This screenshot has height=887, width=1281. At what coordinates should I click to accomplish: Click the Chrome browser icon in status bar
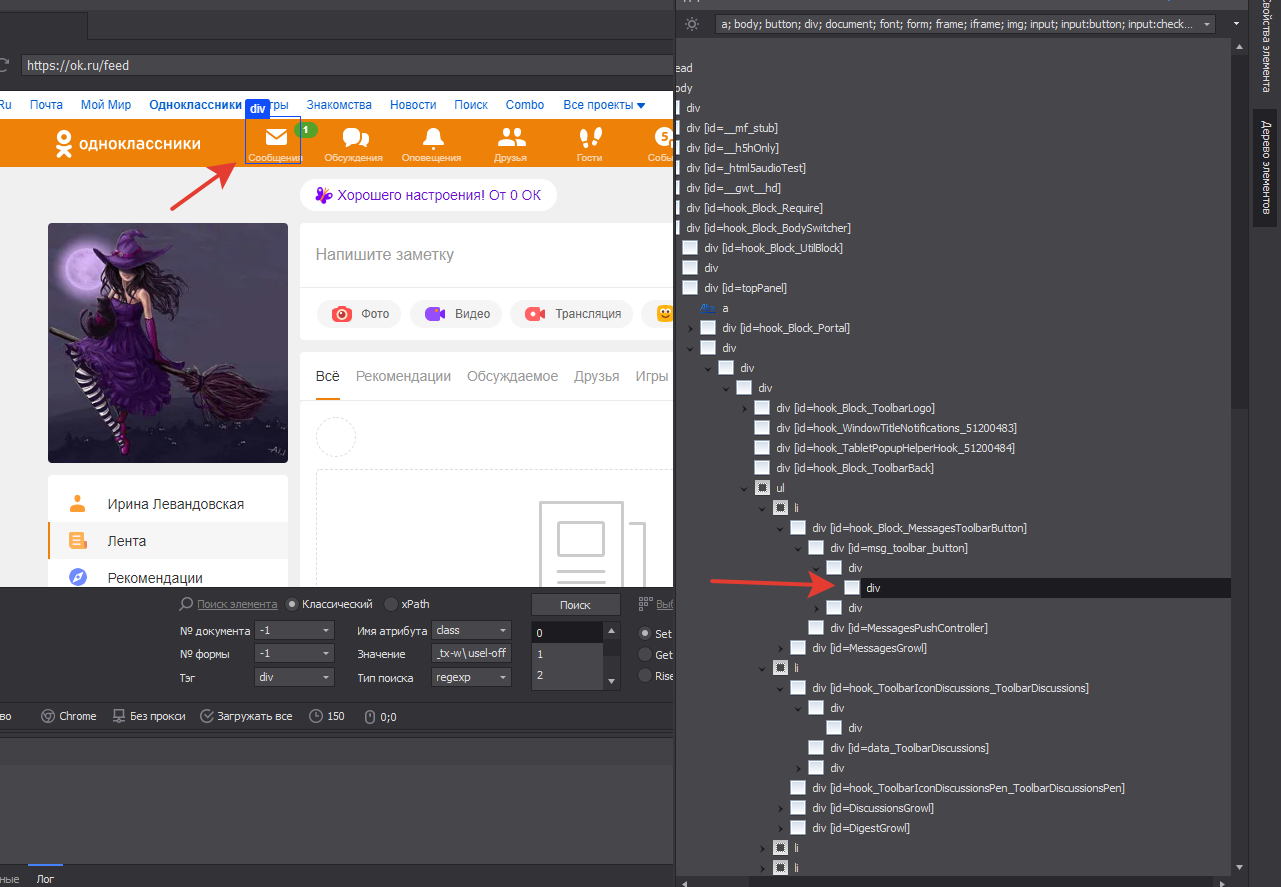point(47,716)
